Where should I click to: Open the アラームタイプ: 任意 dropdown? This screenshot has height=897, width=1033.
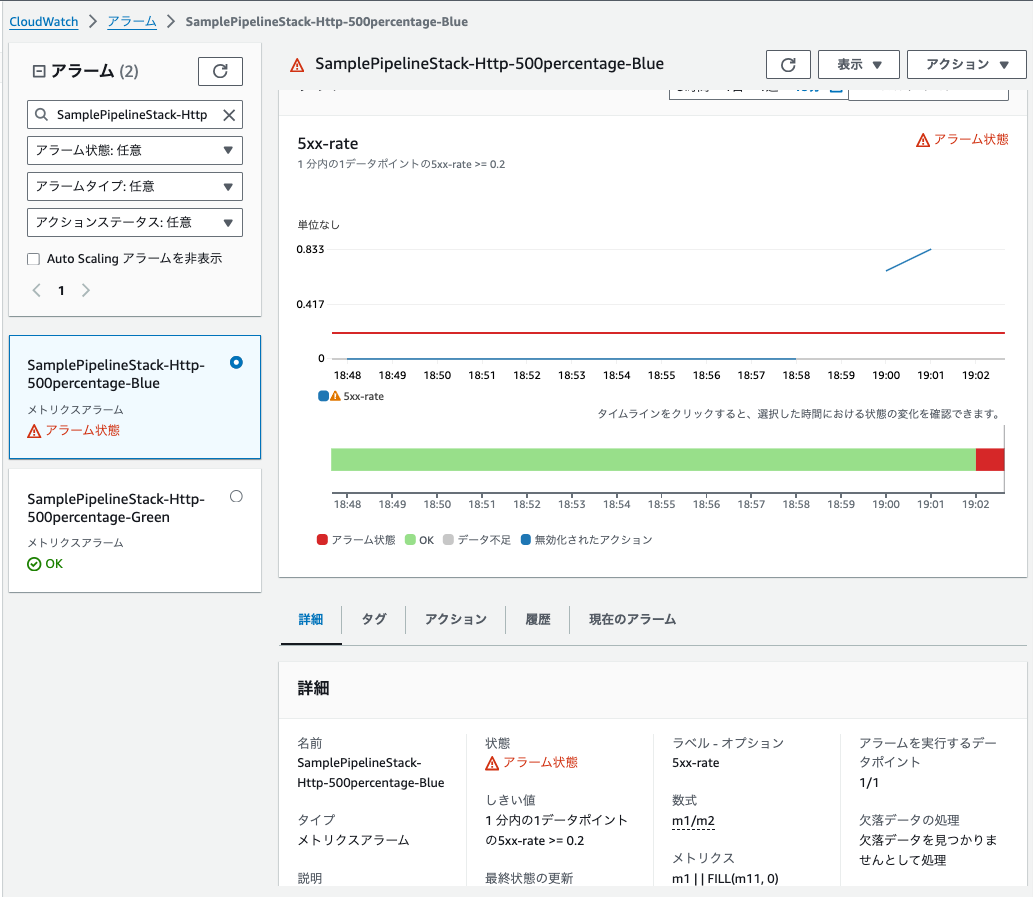coord(135,186)
